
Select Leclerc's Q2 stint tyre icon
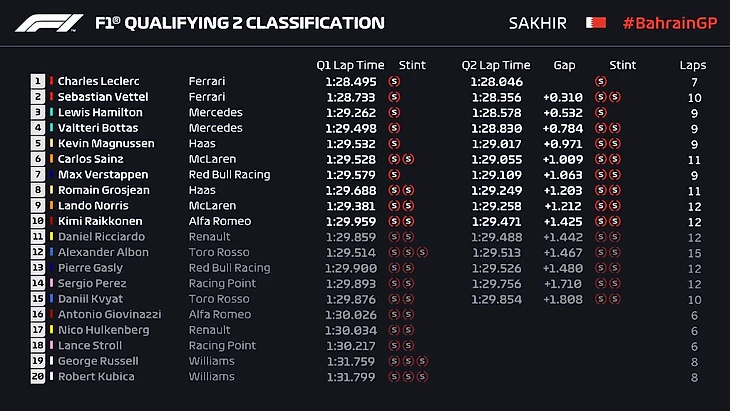[x=601, y=82]
